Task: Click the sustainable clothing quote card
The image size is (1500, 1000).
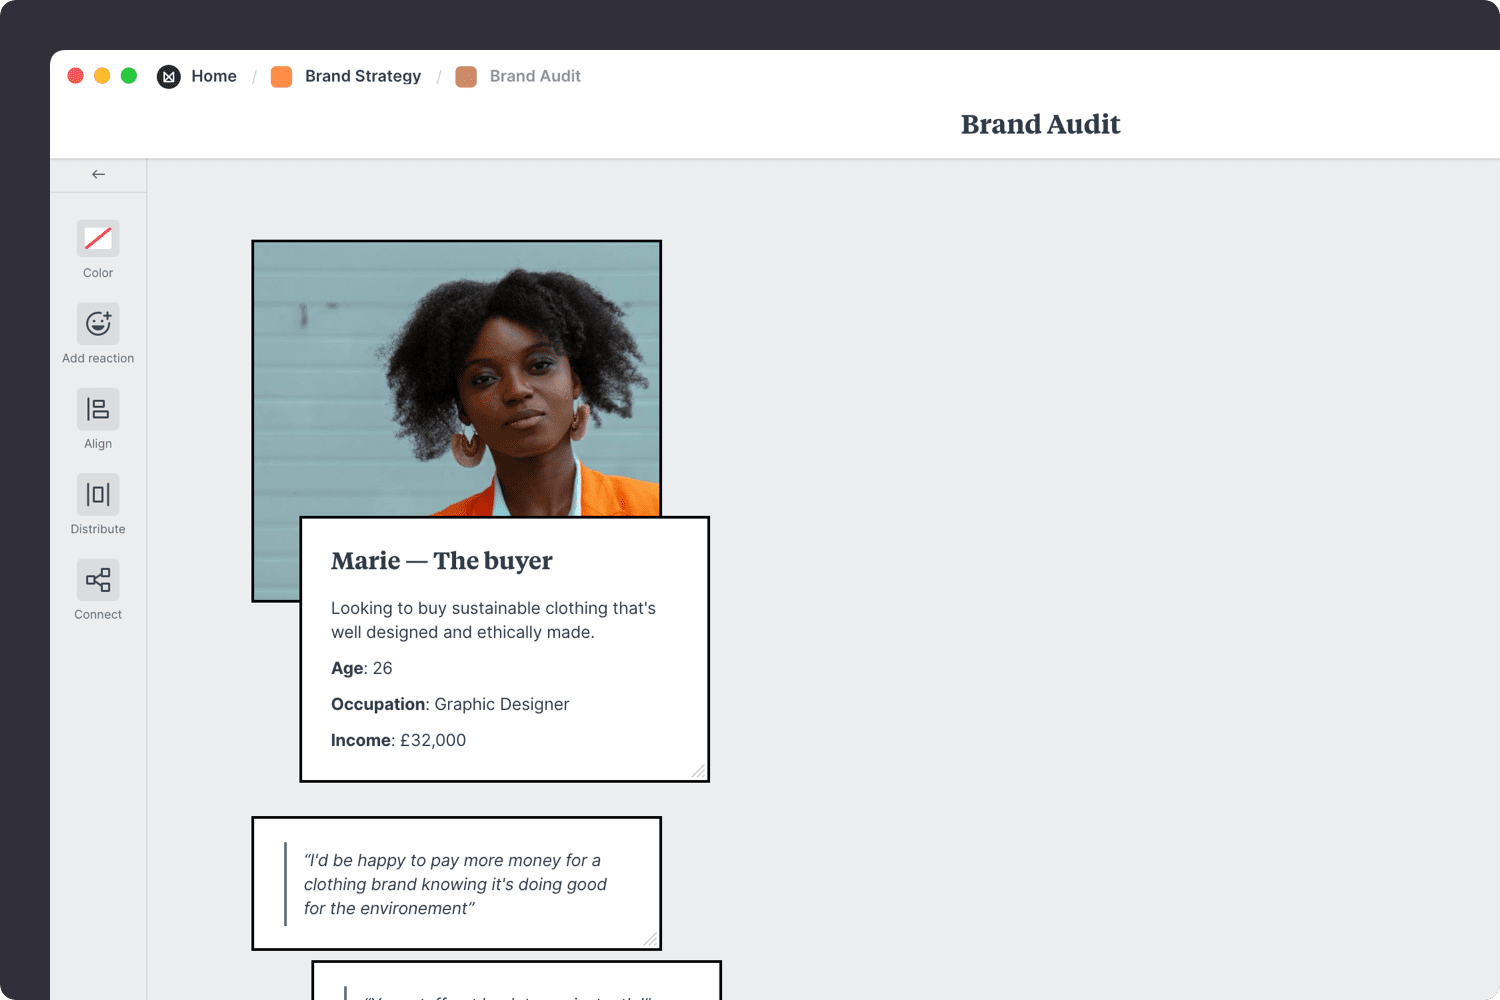Action: [x=456, y=883]
